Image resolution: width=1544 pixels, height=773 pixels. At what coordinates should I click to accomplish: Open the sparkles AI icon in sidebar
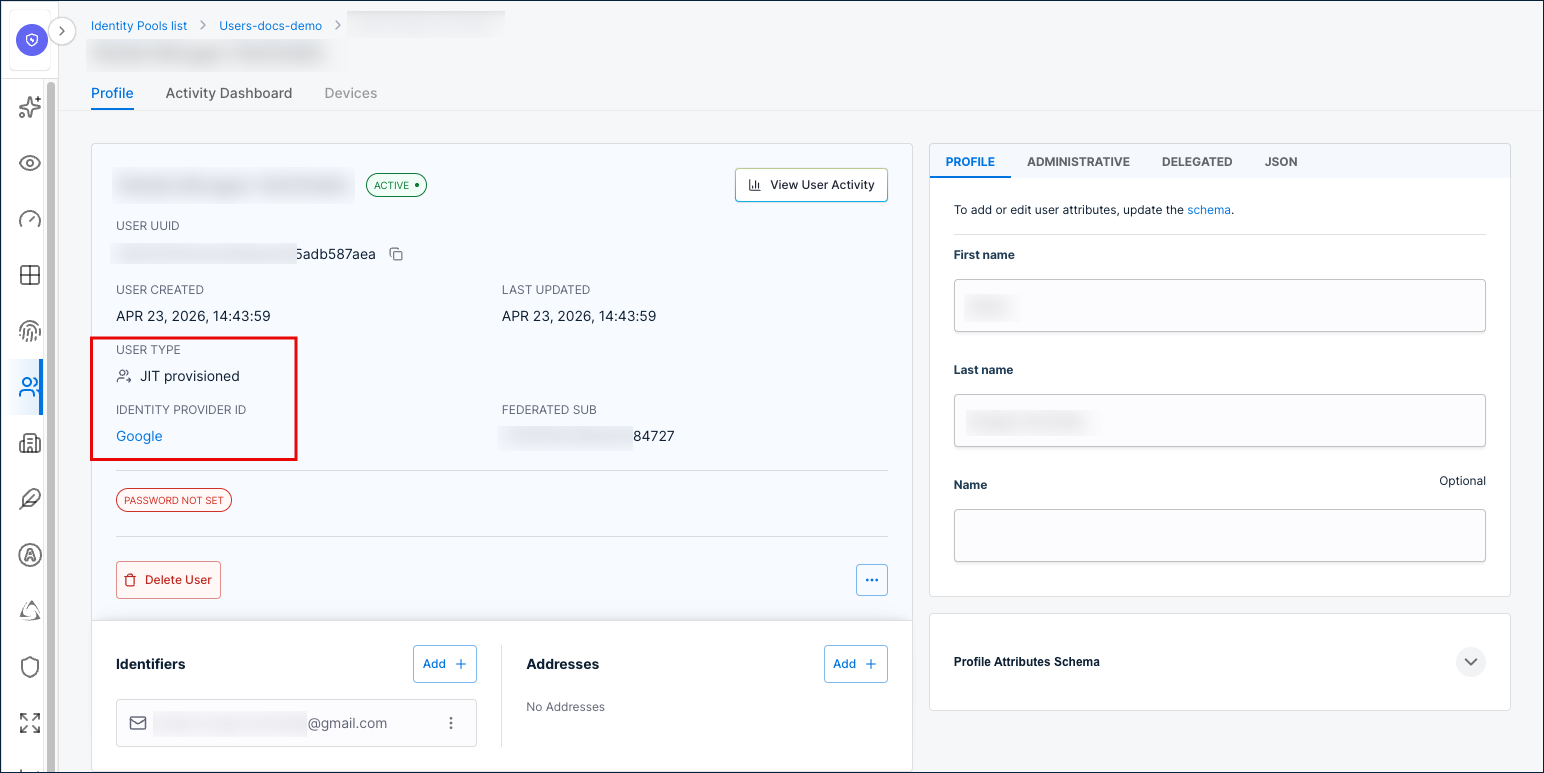click(x=30, y=107)
